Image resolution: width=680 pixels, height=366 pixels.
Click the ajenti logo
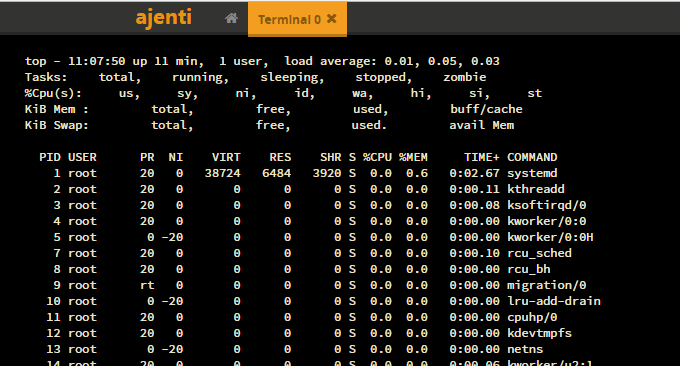coord(163,18)
